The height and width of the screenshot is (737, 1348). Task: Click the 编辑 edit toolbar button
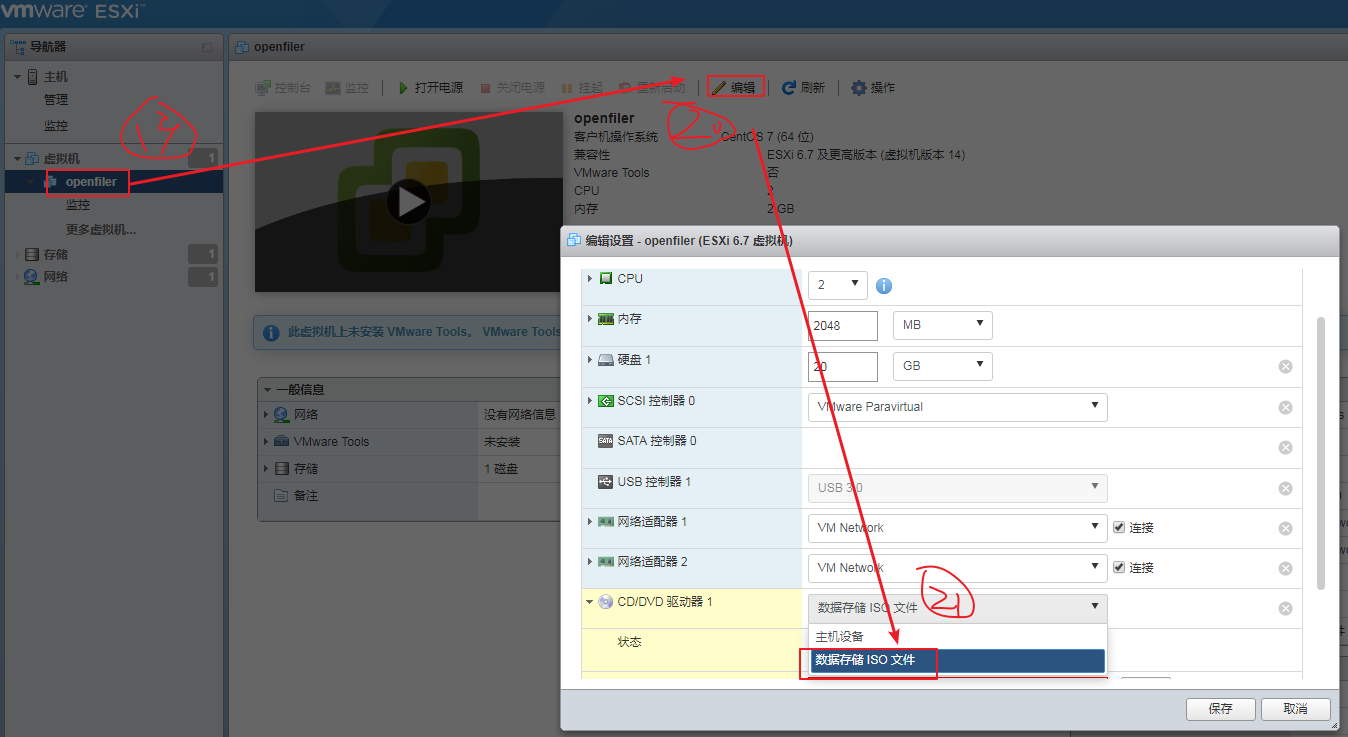coord(736,88)
